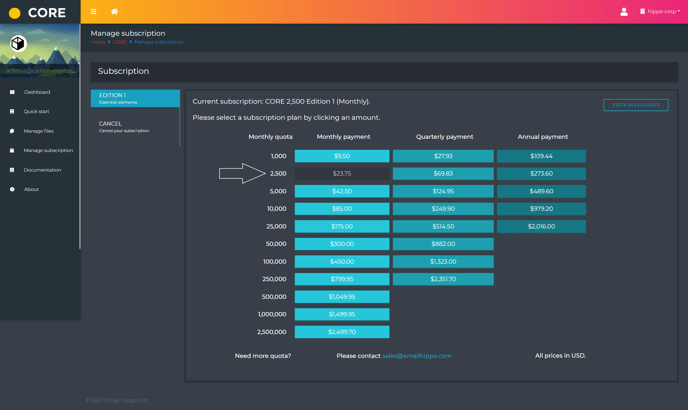The width and height of the screenshot is (688, 410).
Task: Choose the $273.60 annual plan
Action: [x=541, y=173]
